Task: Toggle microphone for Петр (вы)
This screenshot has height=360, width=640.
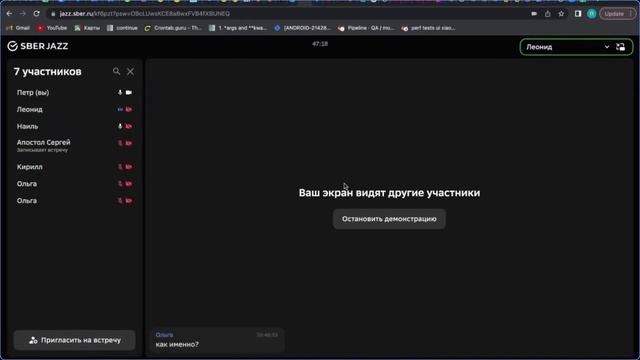Action: [x=120, y=93]
